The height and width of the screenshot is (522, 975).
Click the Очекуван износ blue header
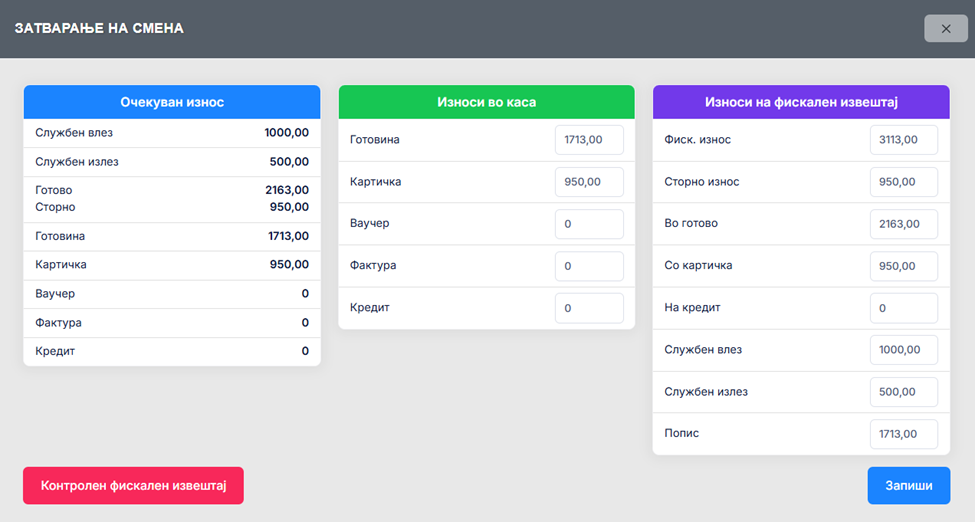pos(172,102)
